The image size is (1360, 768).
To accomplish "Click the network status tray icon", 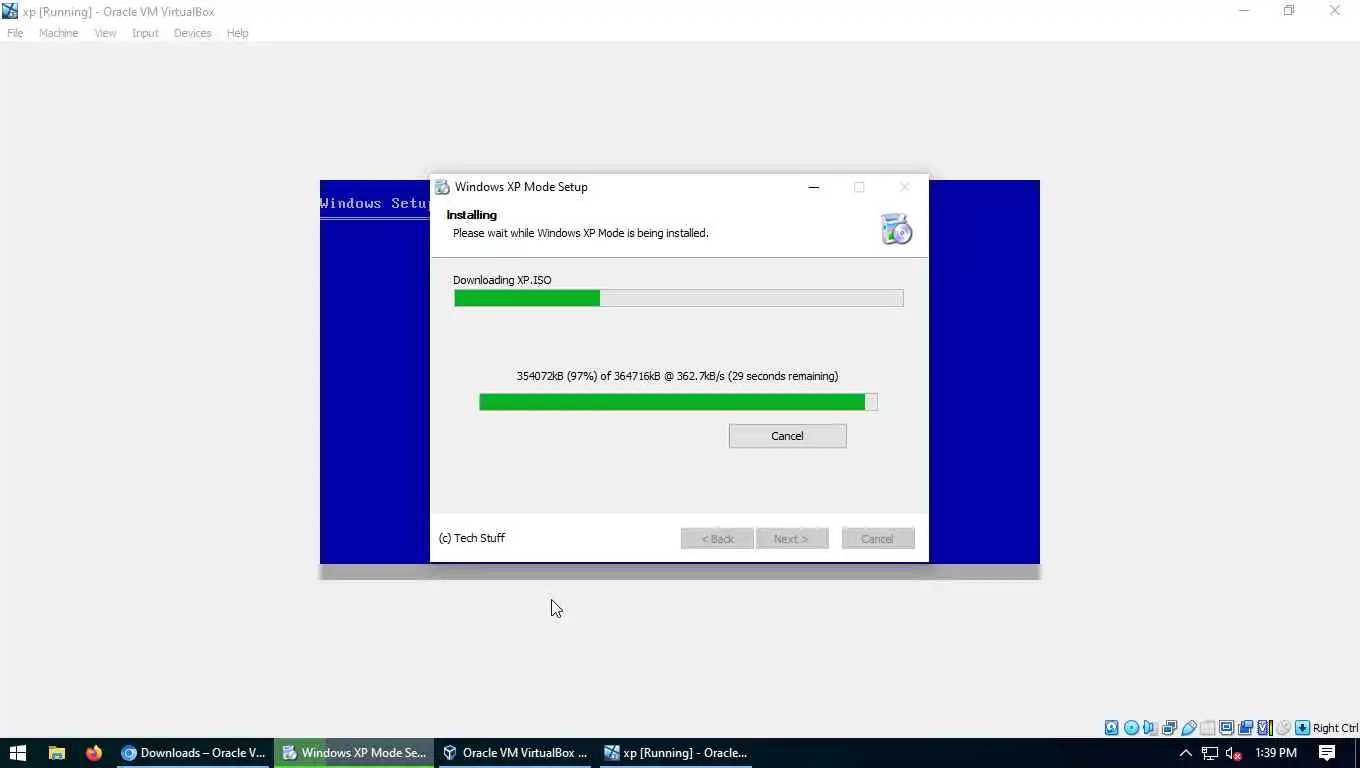I will click(x=1210, y=753).
